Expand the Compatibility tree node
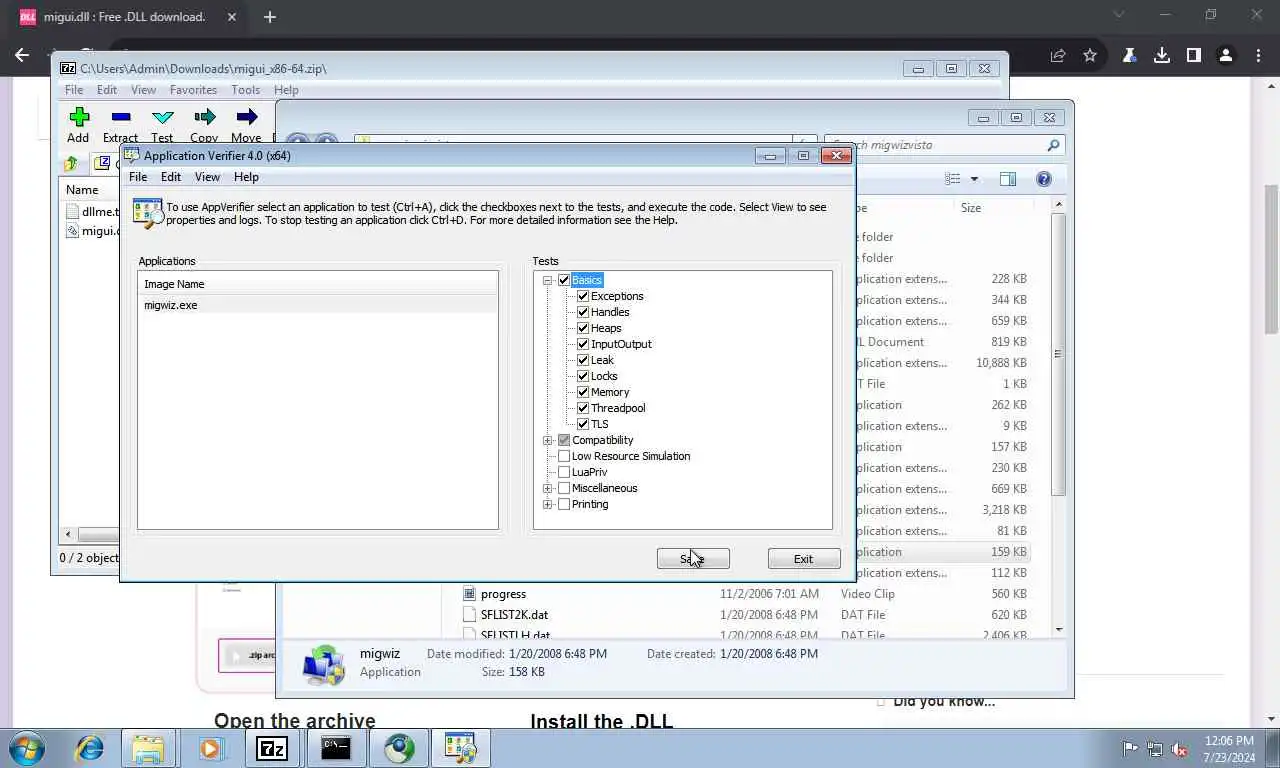 point(547,440)
